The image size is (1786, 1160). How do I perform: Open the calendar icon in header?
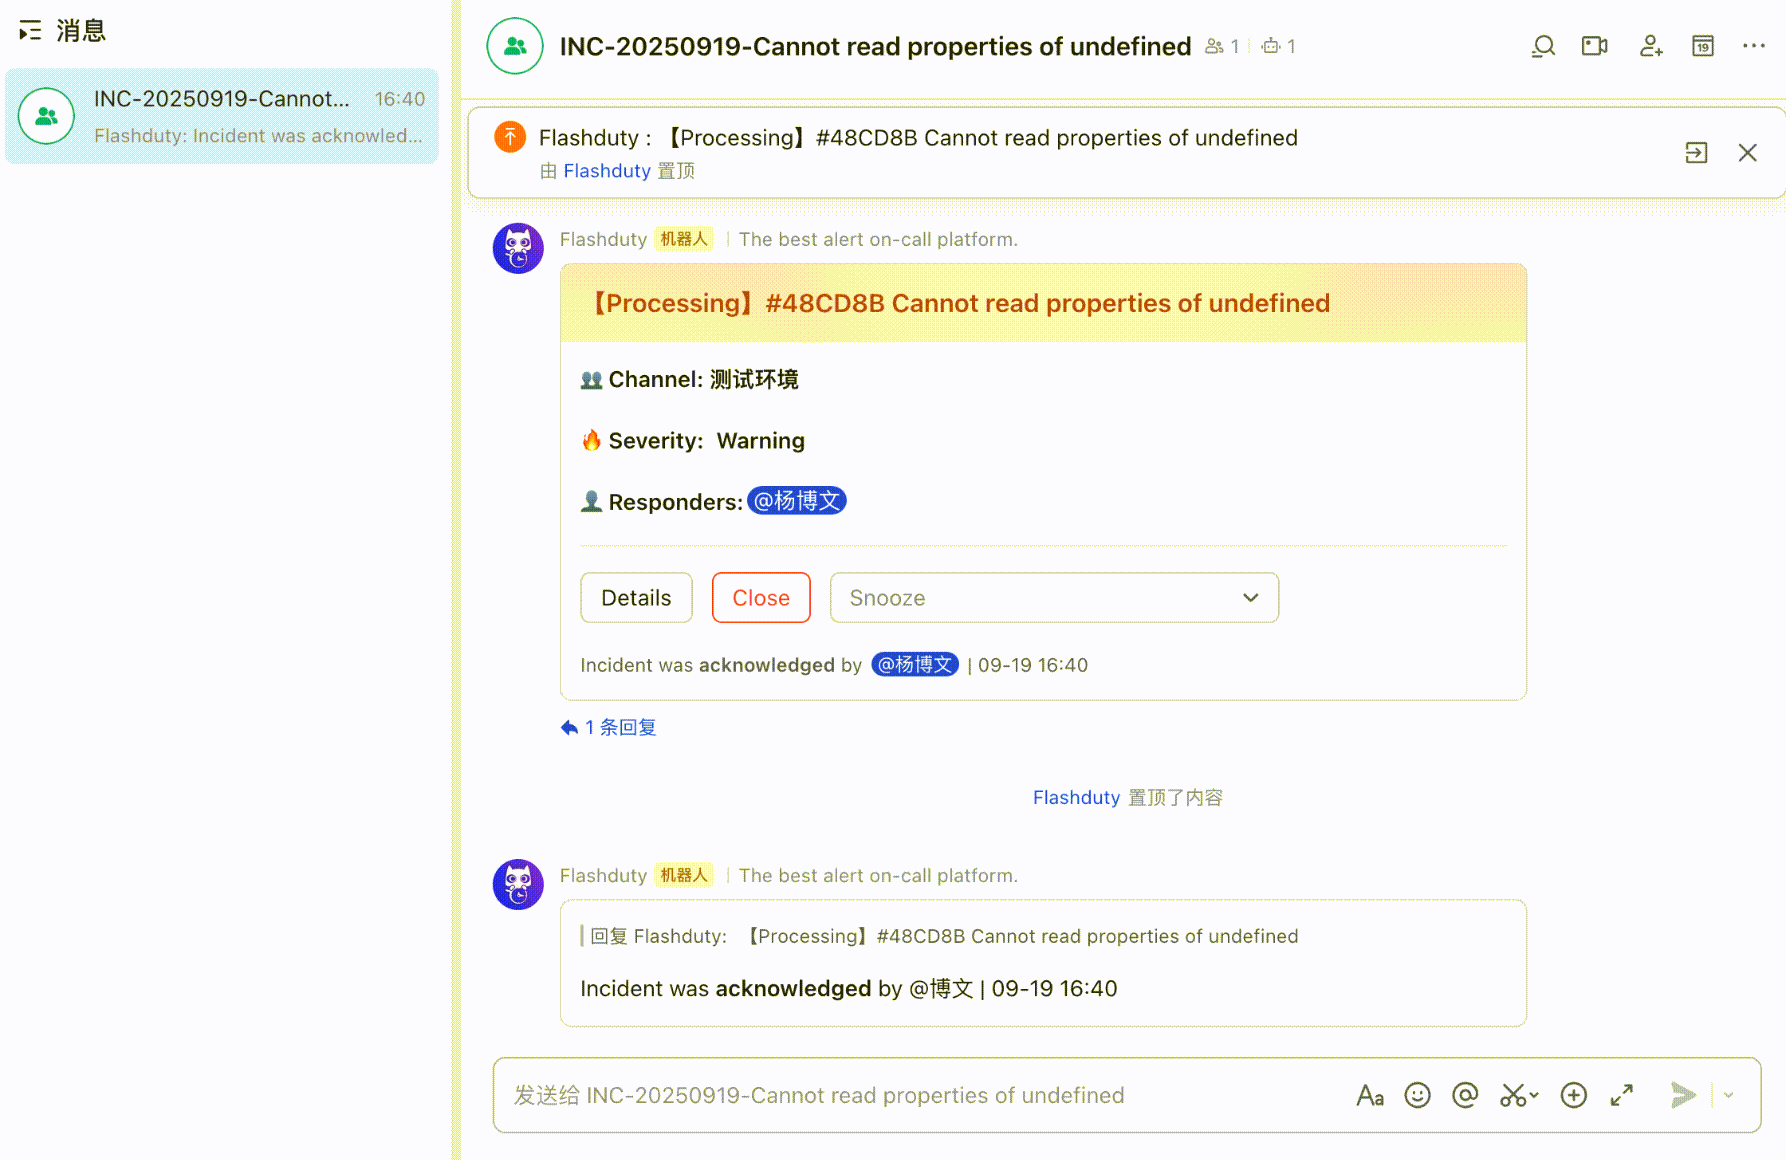pos(1702,47)
